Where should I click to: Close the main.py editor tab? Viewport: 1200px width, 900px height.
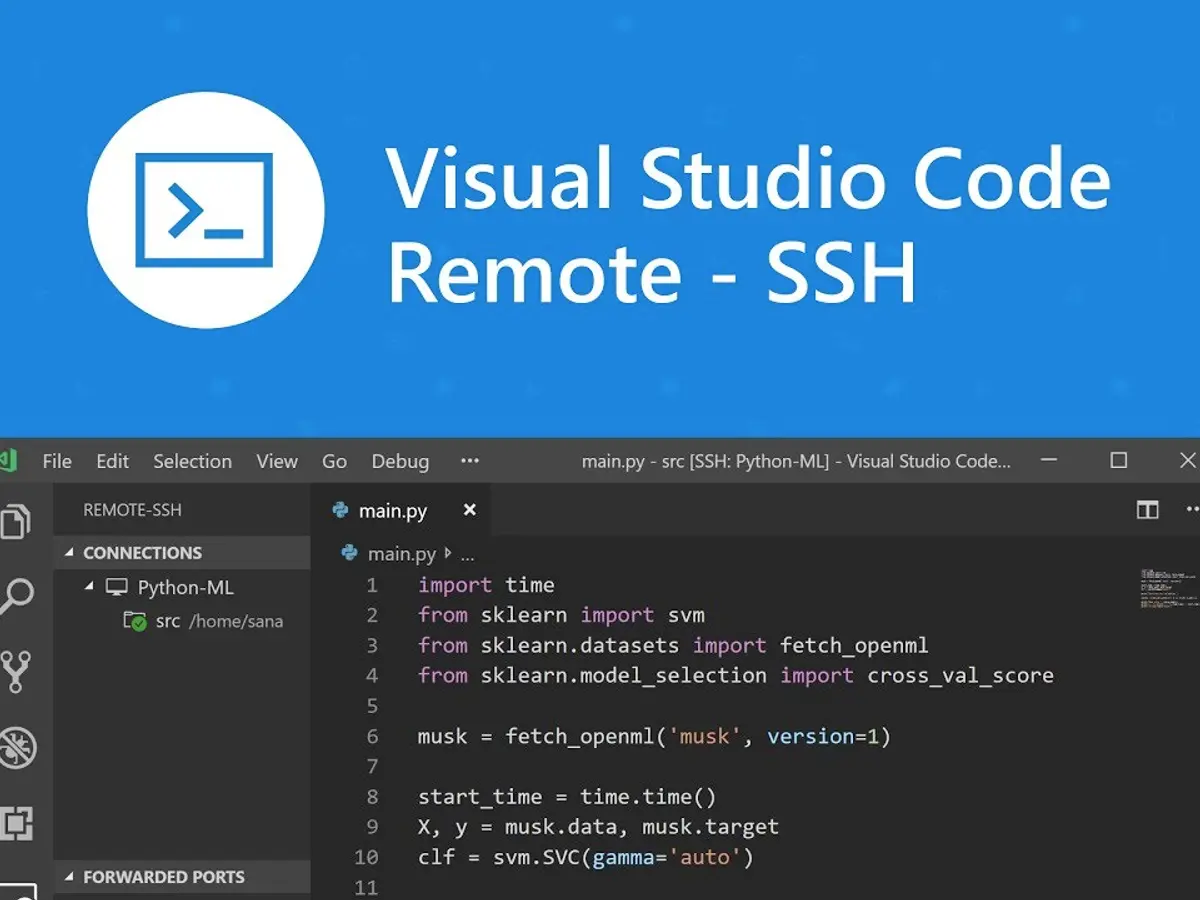pos(469,510)
